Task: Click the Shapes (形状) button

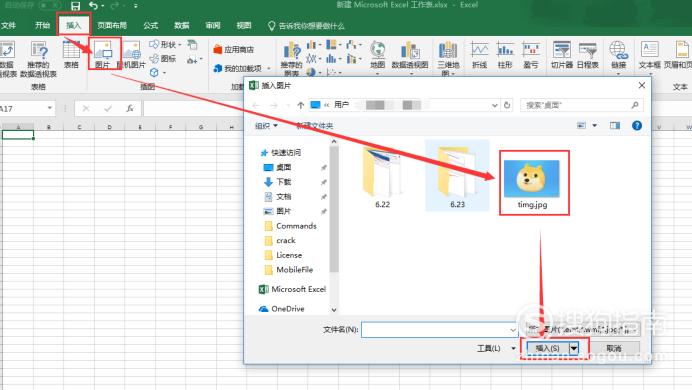Action: click(165, 45)
